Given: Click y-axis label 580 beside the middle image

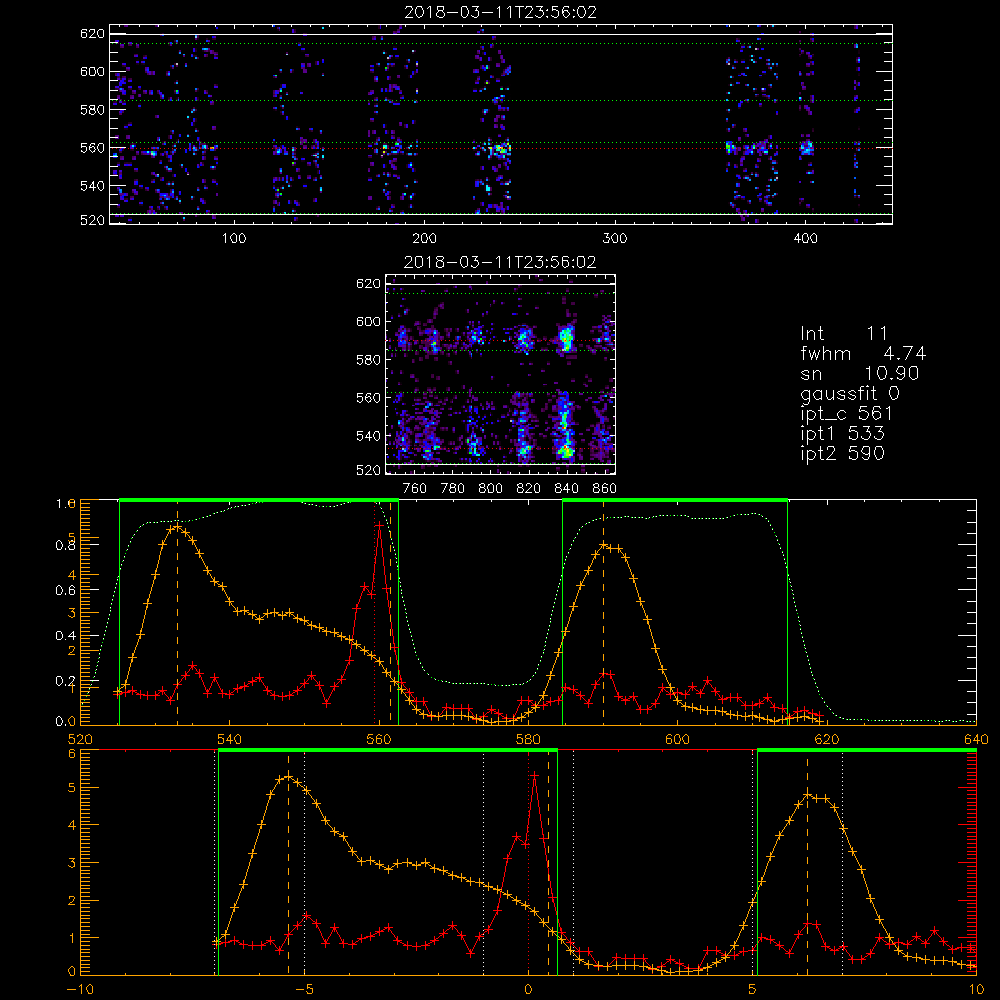Looking at the screenshot, I should 368,360.
